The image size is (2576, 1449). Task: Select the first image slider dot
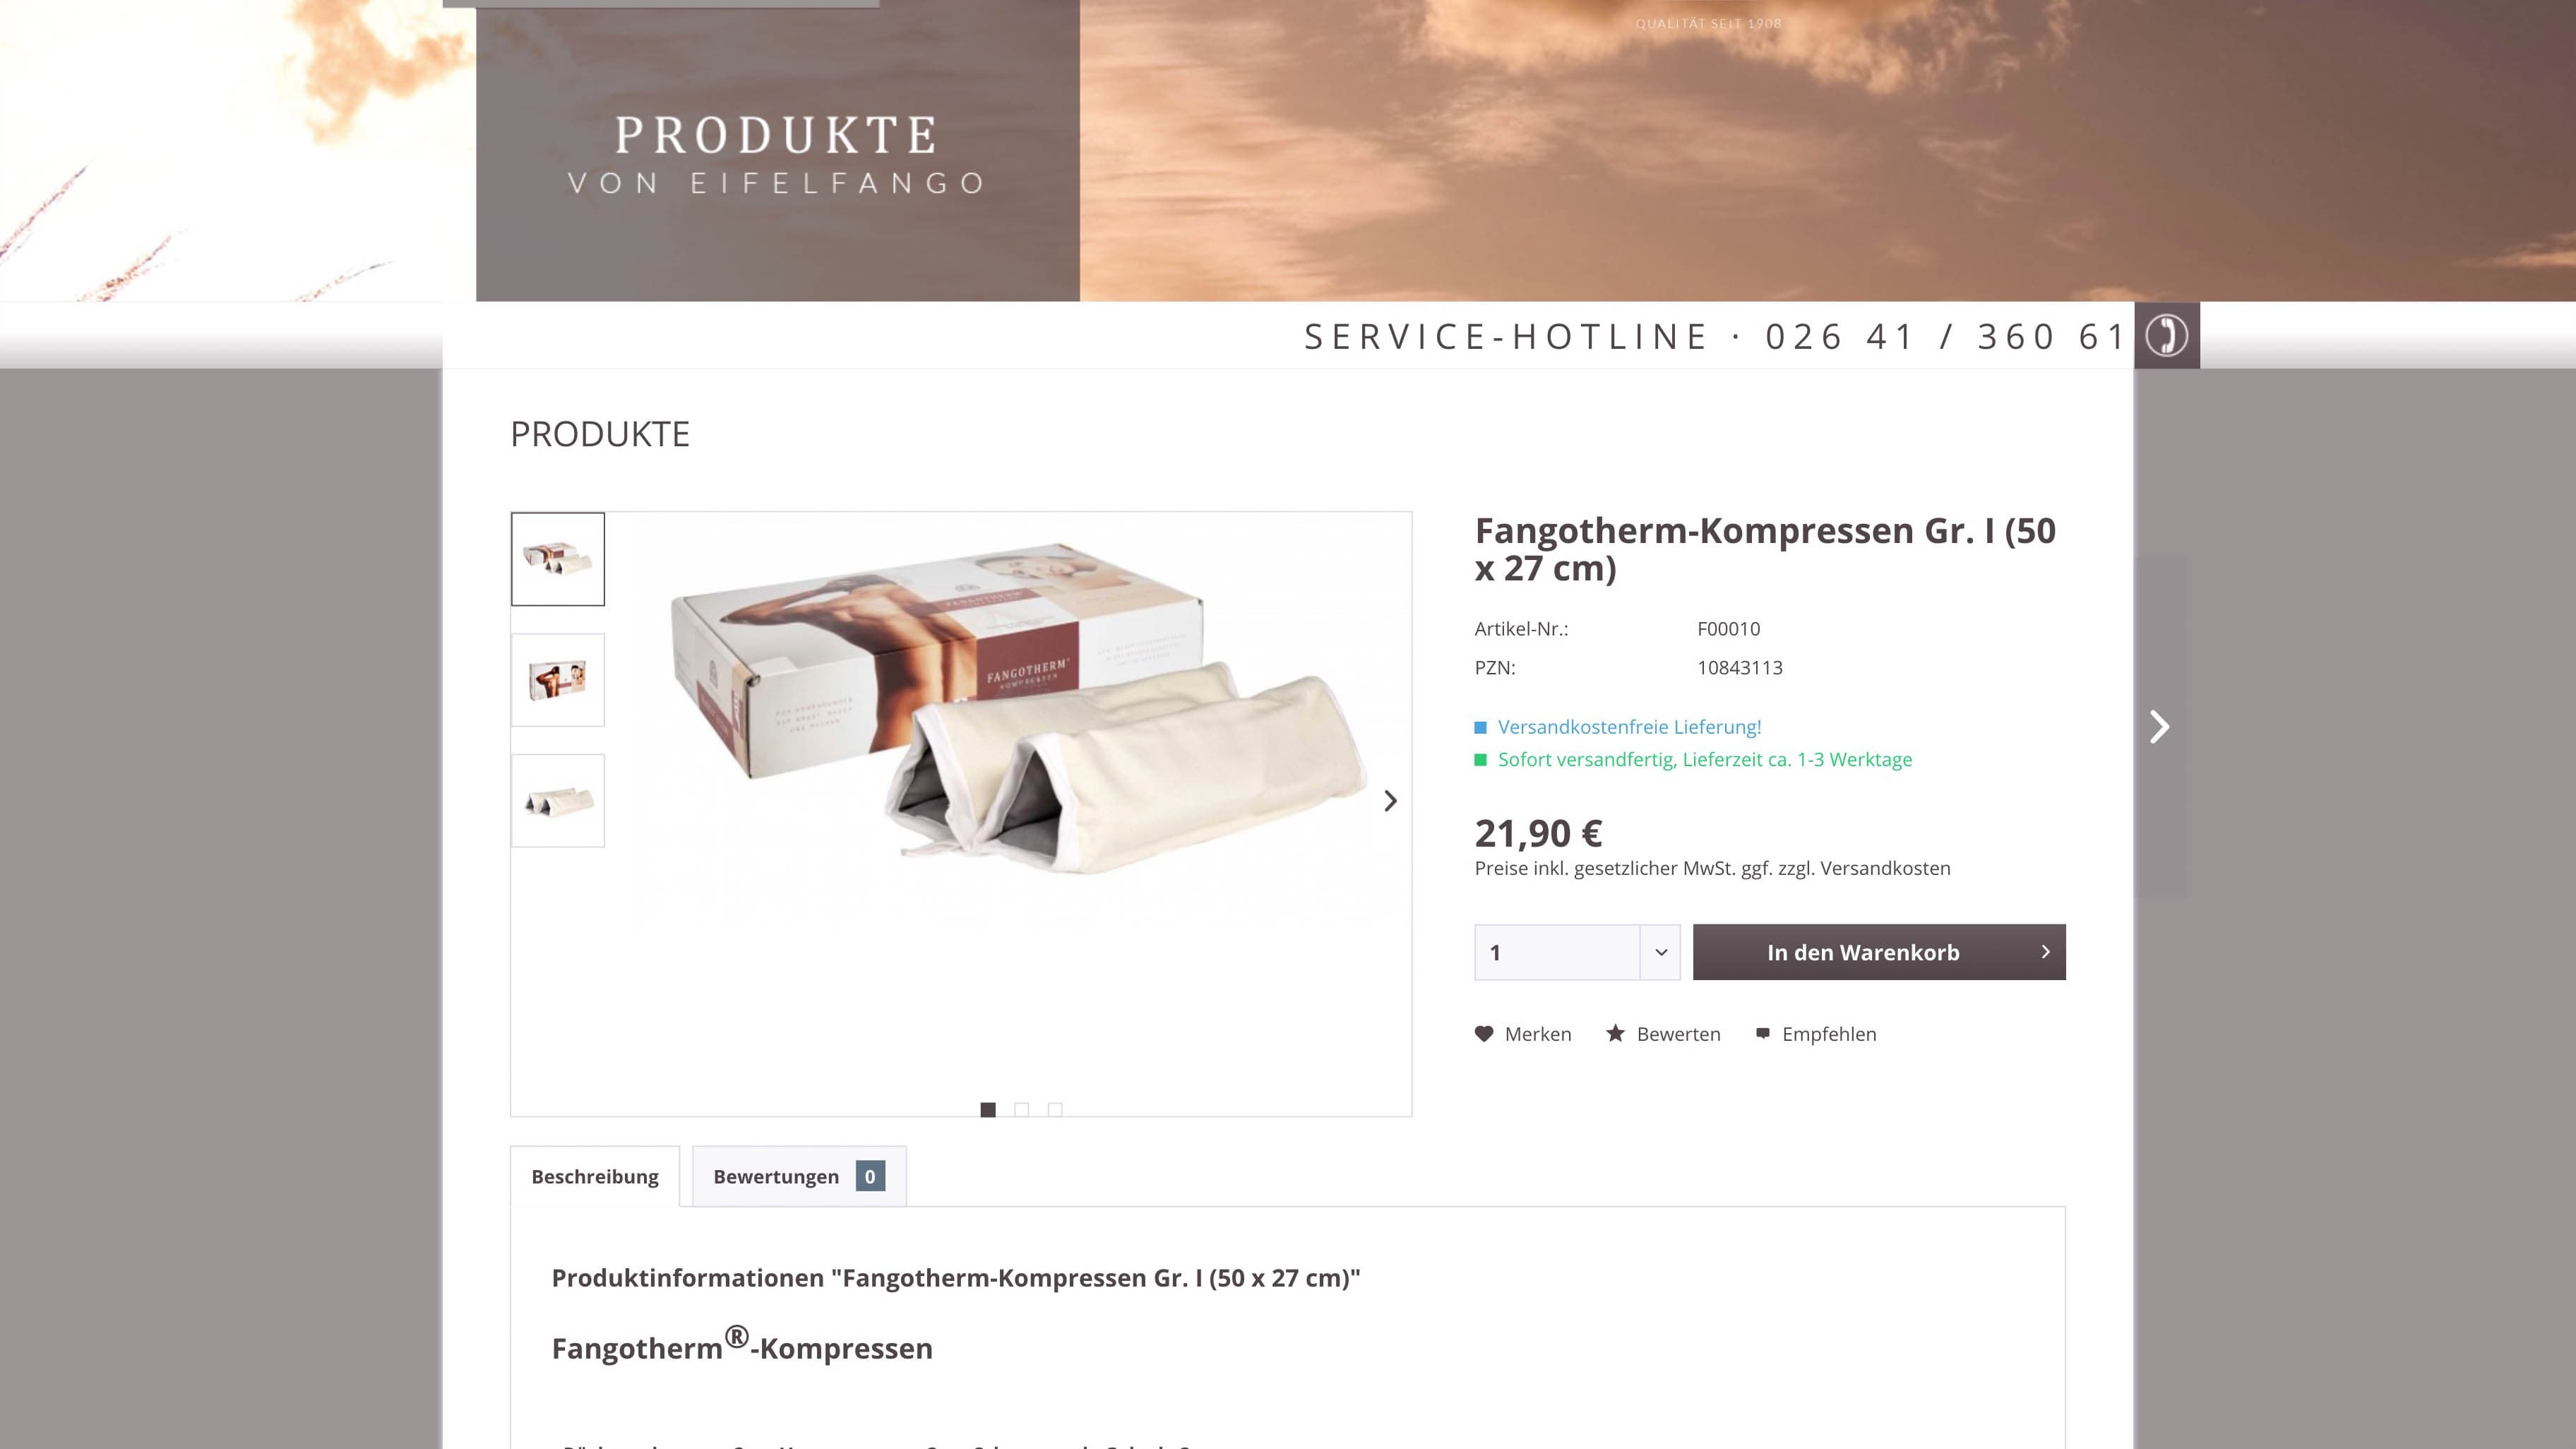[x=988, y=1109]
